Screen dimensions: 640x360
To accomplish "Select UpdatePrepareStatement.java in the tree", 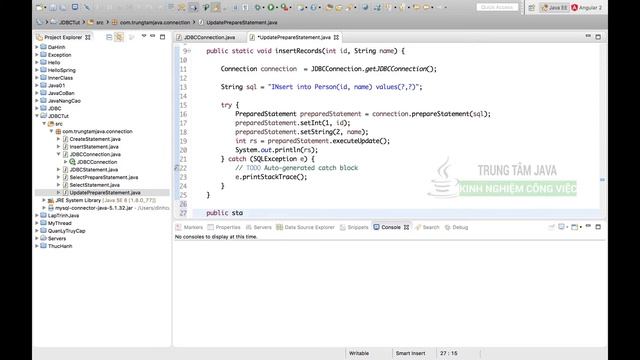I will (105, 193).
